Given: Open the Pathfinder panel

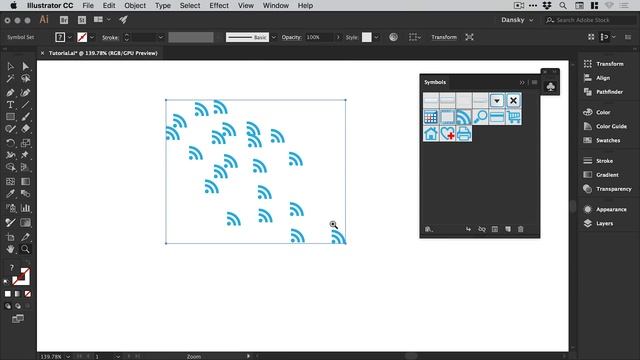Looking at the screenshot, I should (604, 92).
